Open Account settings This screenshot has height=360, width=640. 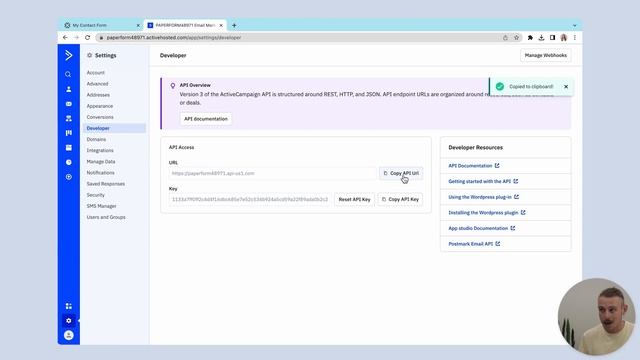coord(96,73)
